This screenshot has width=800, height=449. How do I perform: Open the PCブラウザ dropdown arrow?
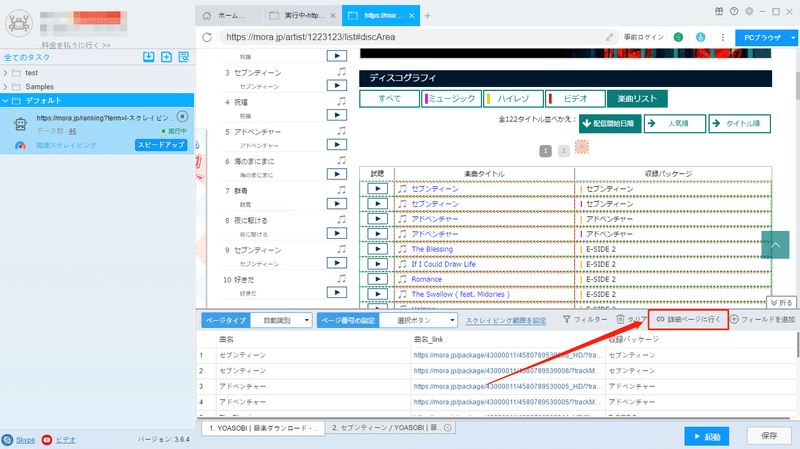[792, 38]
